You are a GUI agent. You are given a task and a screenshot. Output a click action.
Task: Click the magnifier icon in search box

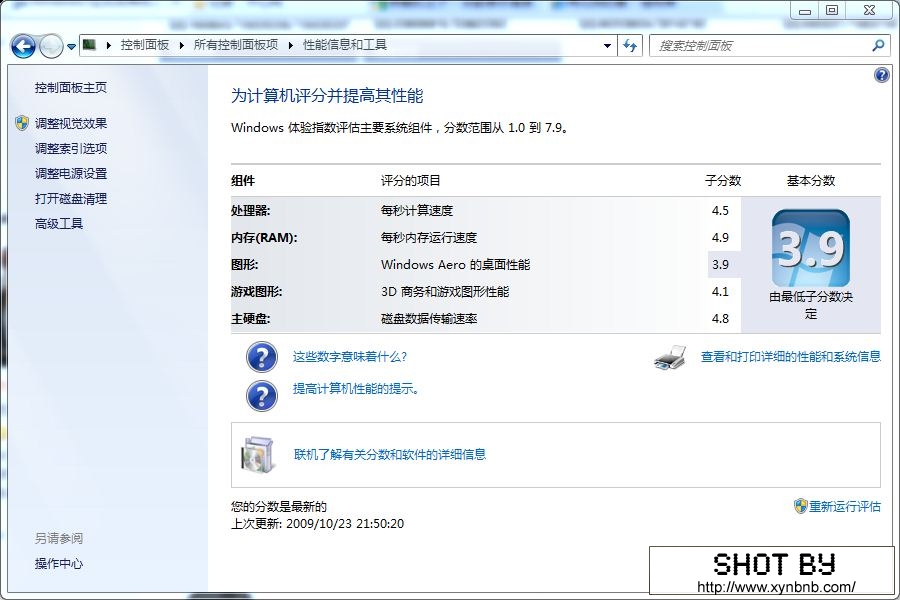point(878,45)
